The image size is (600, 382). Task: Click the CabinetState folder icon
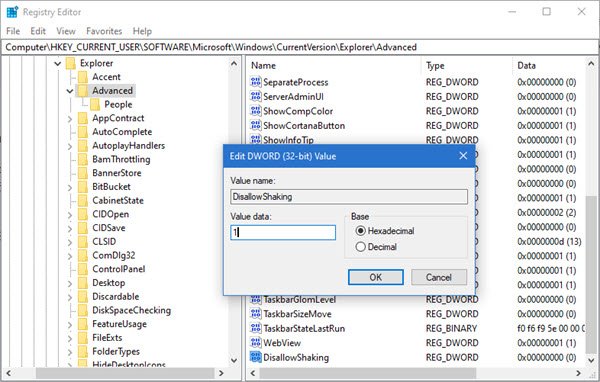pos(83,201)
